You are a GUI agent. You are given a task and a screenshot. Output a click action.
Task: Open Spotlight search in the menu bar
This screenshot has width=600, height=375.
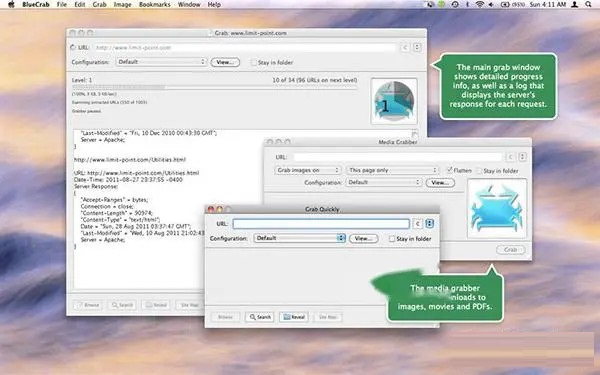(588, 5)
